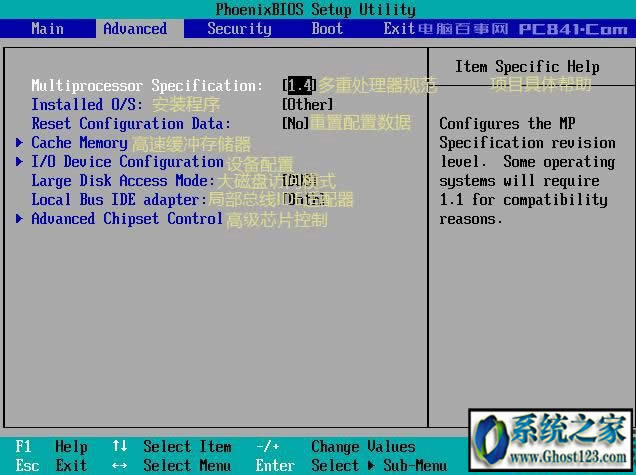Toggle Reset Configuration Data No value
The height and width of the screenshot is (475, 636).
[x=296, y=123]
